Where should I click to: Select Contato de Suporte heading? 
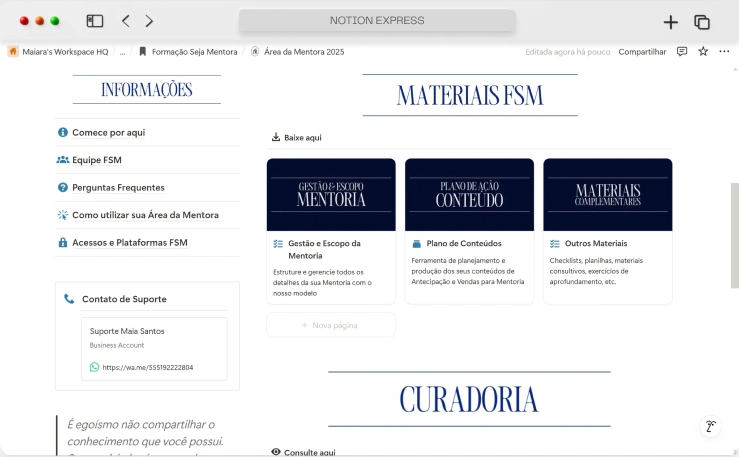124,299
